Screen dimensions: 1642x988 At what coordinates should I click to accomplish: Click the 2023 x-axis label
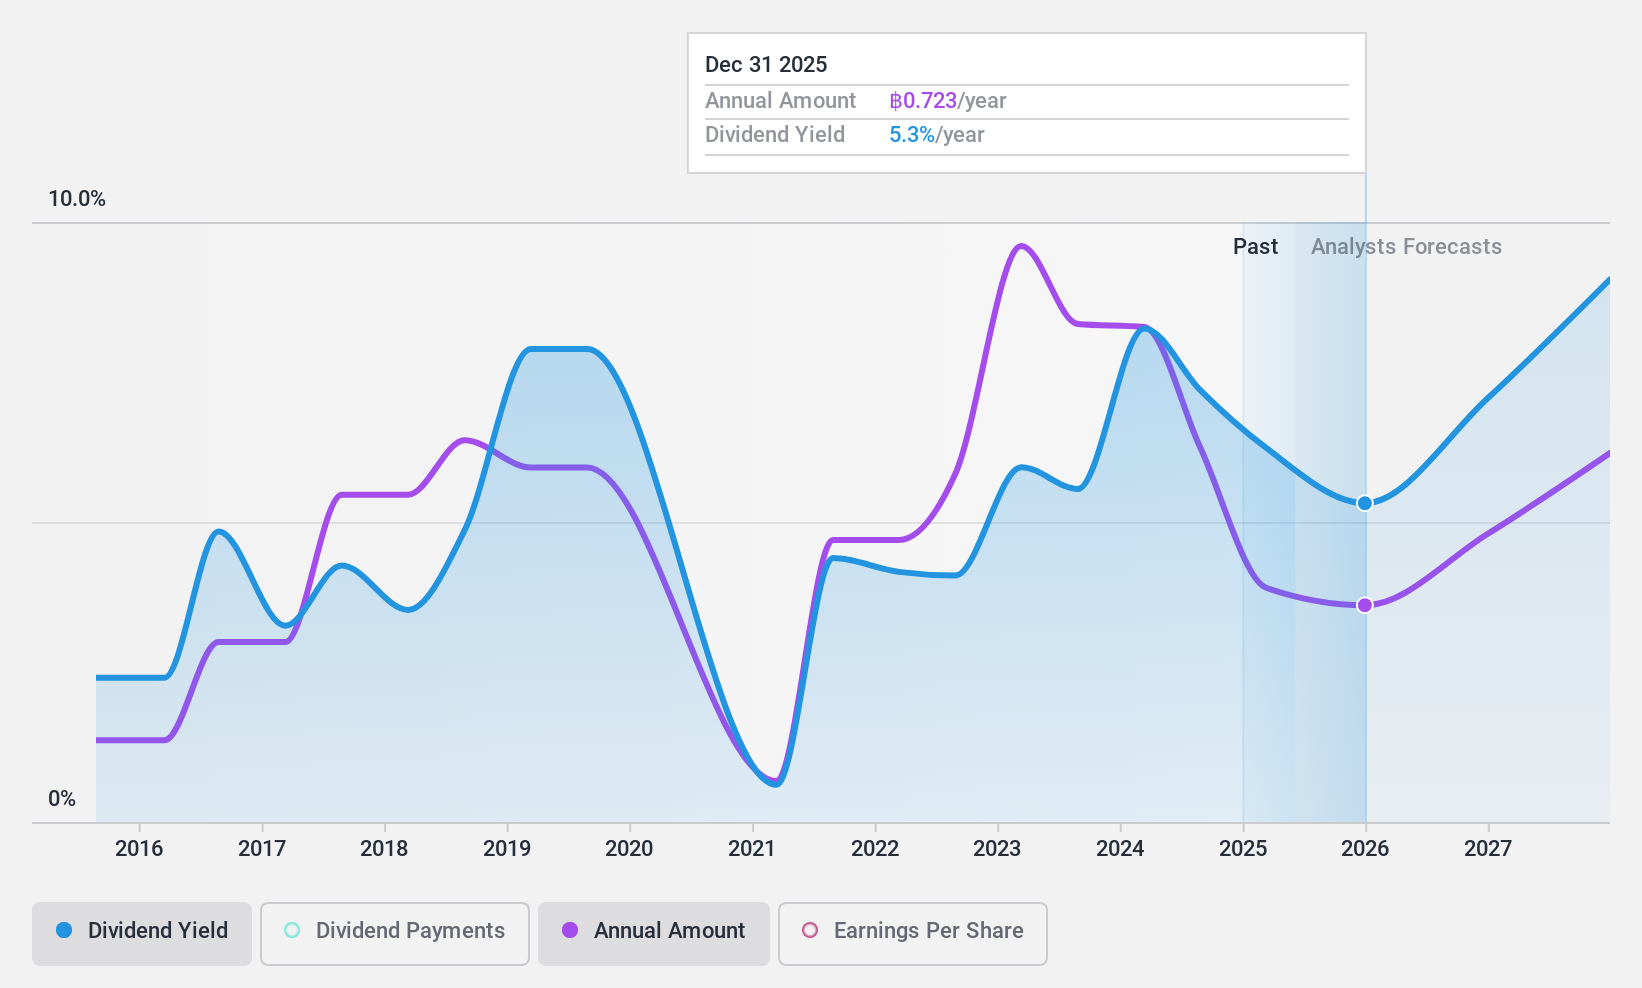[997, 849]
